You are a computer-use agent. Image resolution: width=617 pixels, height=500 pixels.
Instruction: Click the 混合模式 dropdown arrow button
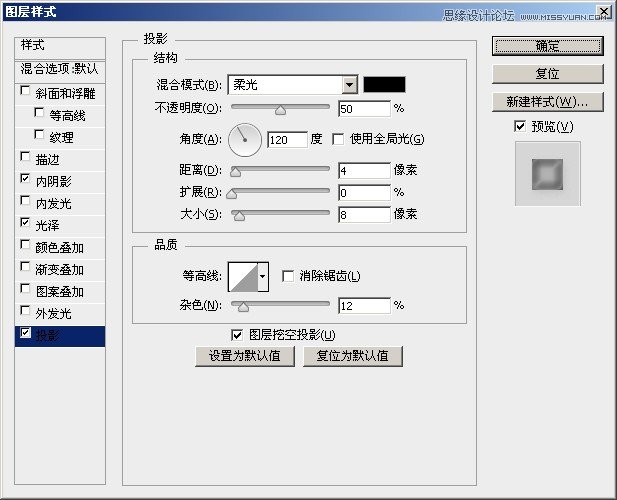click(349, 85)
